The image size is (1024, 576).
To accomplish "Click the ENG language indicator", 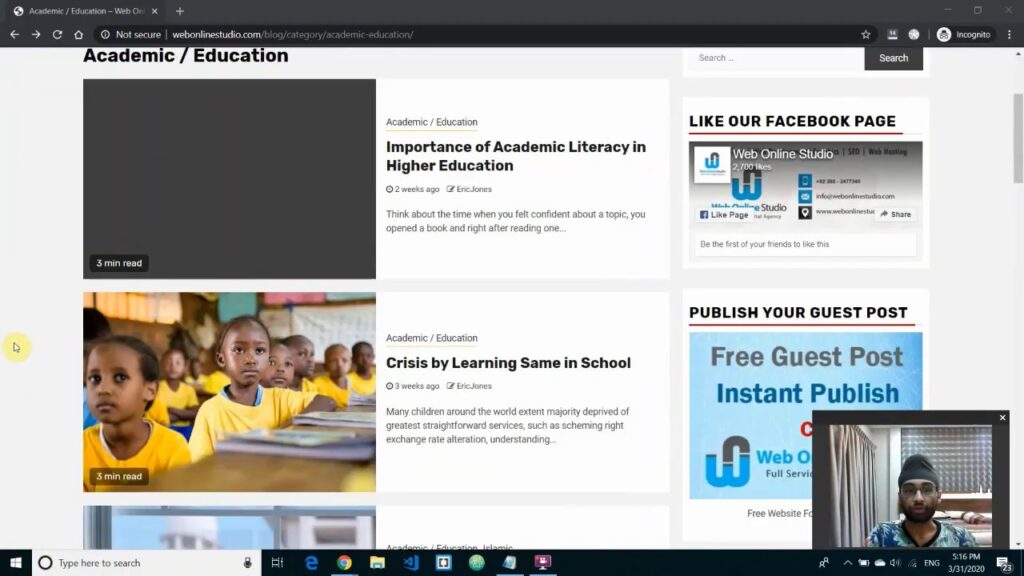I will tap(932, 563).
